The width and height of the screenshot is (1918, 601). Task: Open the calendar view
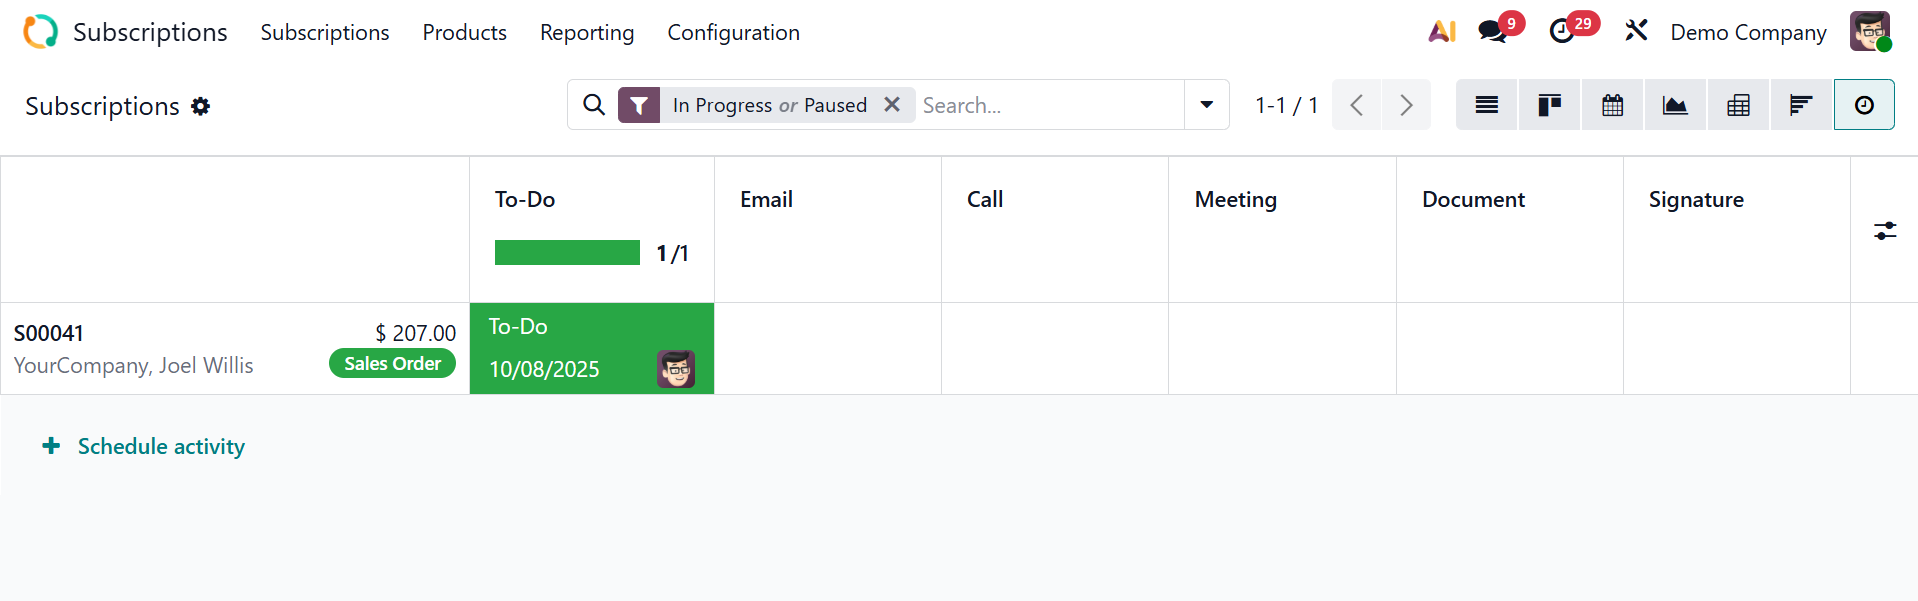click(1612, 105)
